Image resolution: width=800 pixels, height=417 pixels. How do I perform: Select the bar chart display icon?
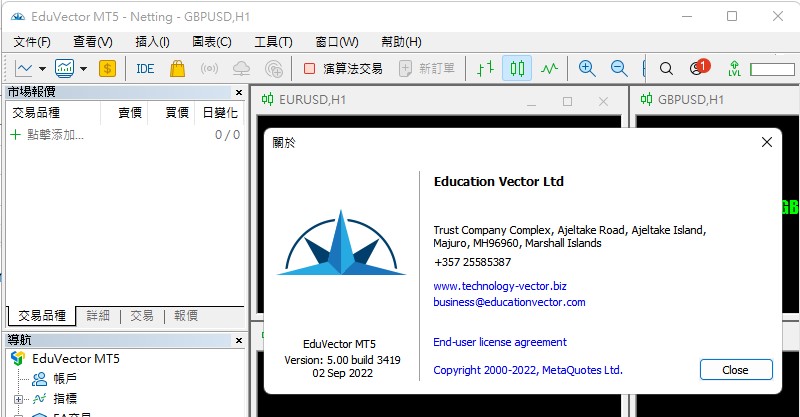(485, 69)
